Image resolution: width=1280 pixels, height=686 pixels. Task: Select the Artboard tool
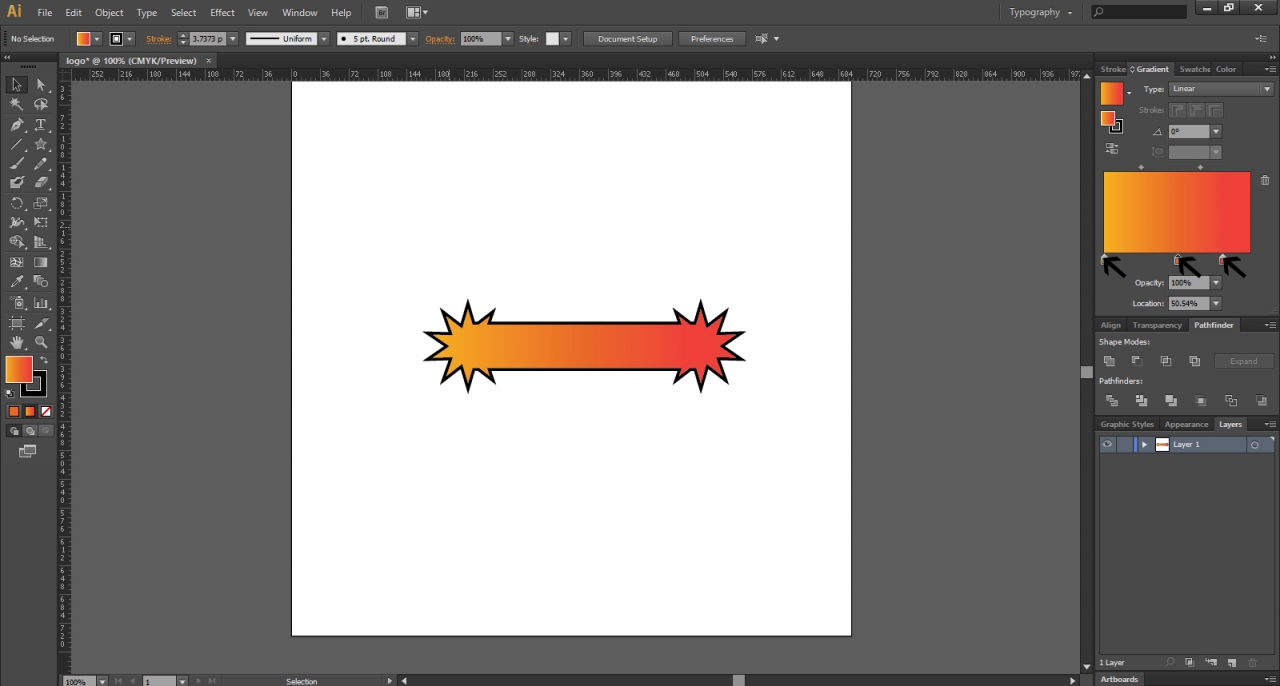click(x=17, y=323)
